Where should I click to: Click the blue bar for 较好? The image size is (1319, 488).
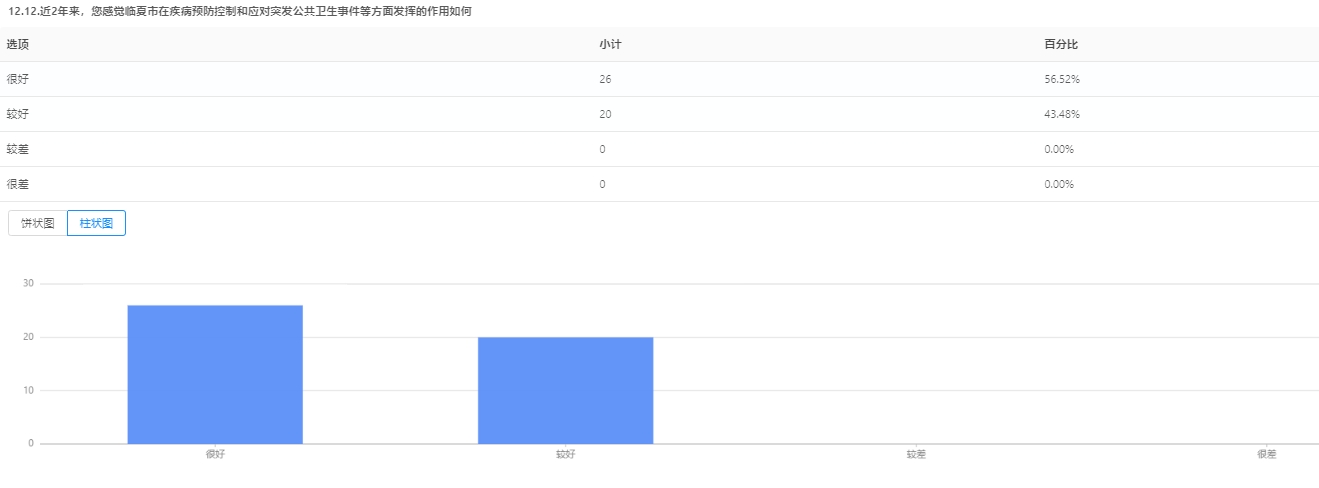[565, 390]
